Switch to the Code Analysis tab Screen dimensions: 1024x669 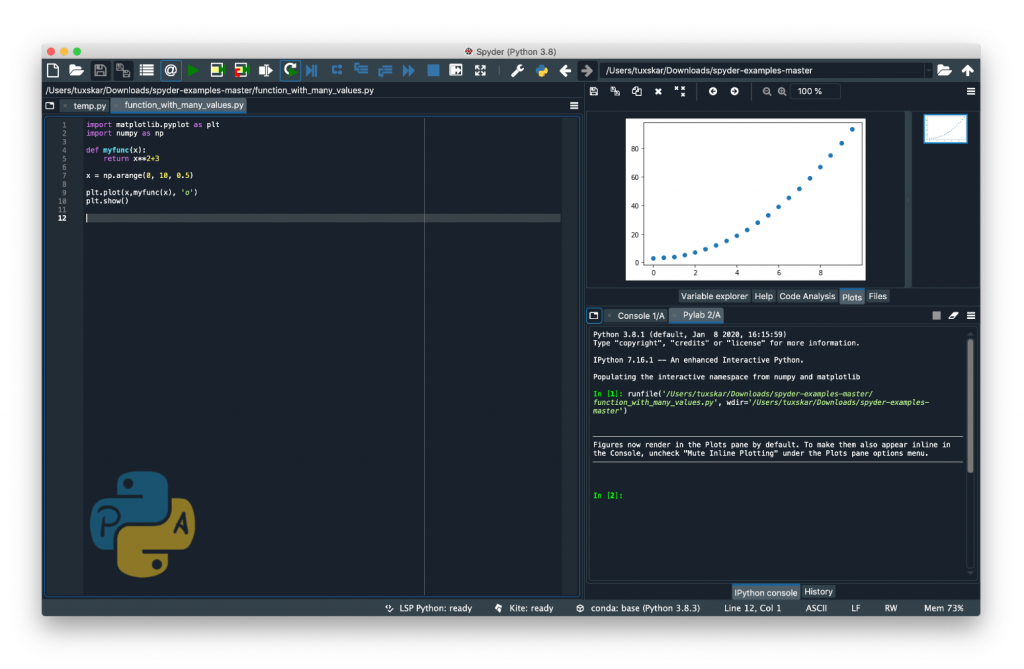[x=807, y=296]
